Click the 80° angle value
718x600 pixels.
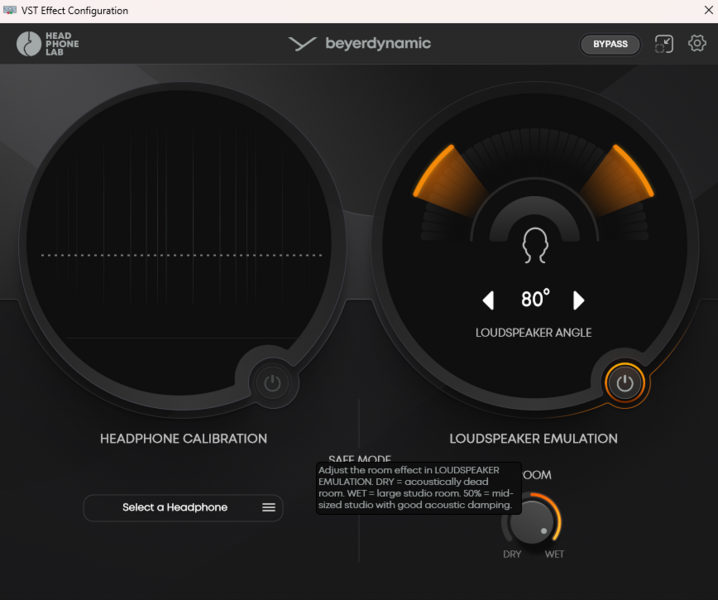click(x=535, y=299)
